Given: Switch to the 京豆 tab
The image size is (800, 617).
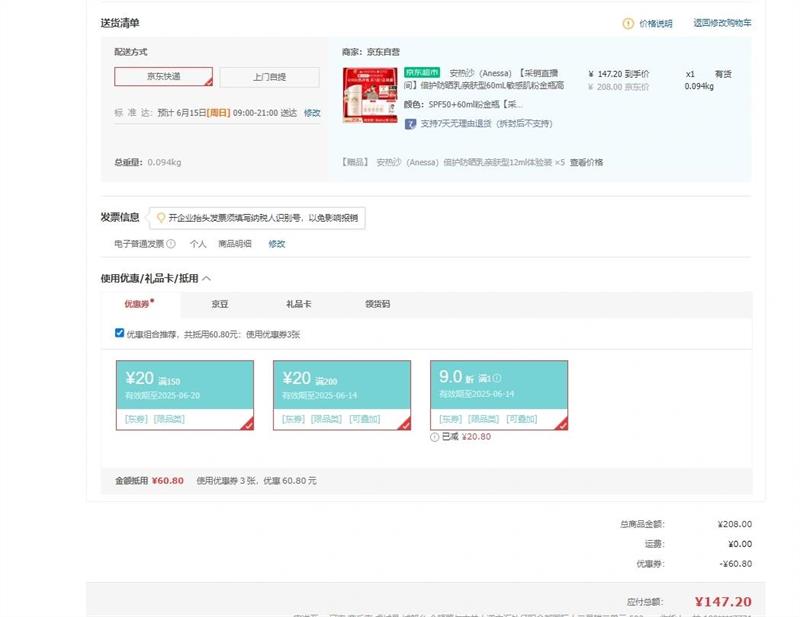Looking at the screenshot, I should 220,304.
